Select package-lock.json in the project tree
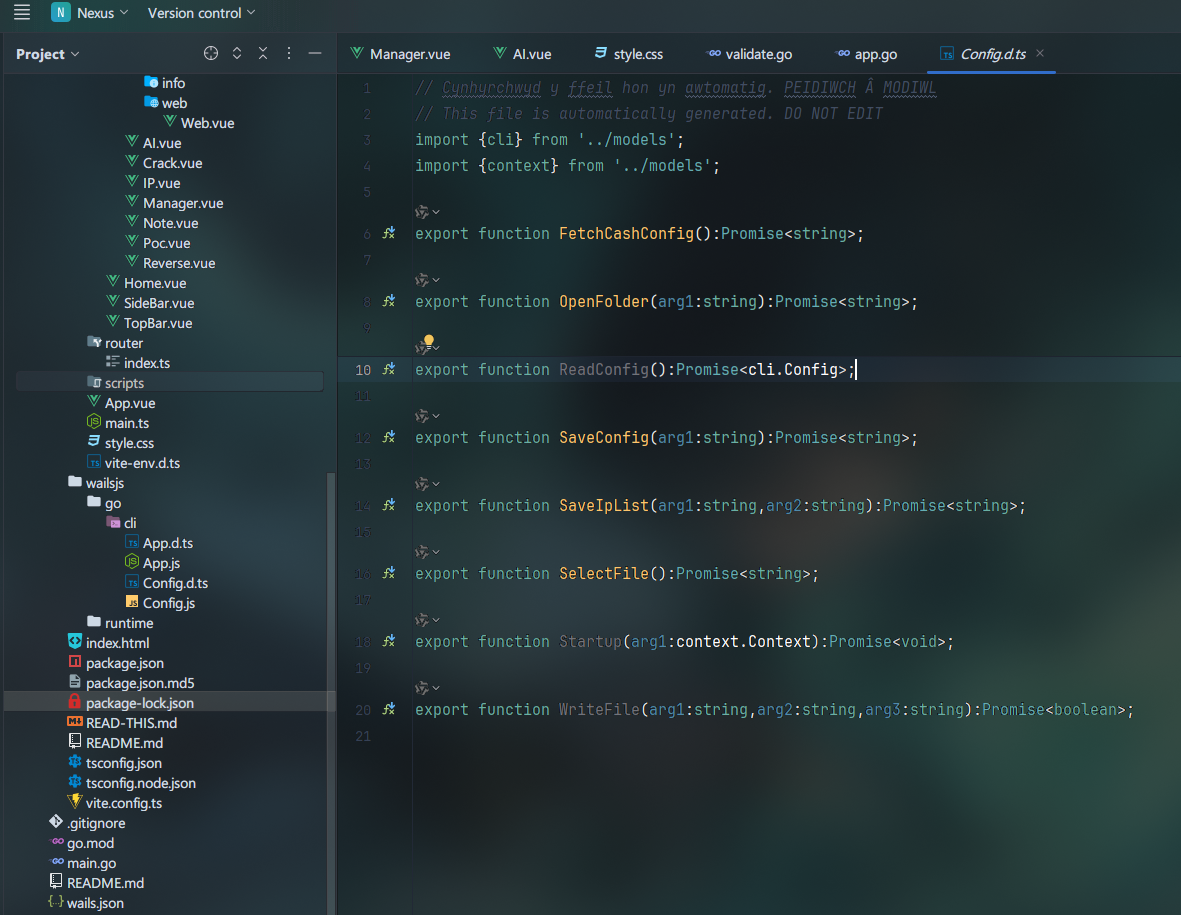Screen dimensions: 1181x915 point(170,703)
